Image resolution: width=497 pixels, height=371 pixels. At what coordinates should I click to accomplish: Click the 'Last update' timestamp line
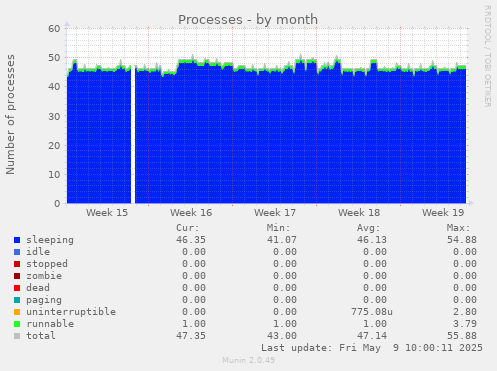coord(372,348)
